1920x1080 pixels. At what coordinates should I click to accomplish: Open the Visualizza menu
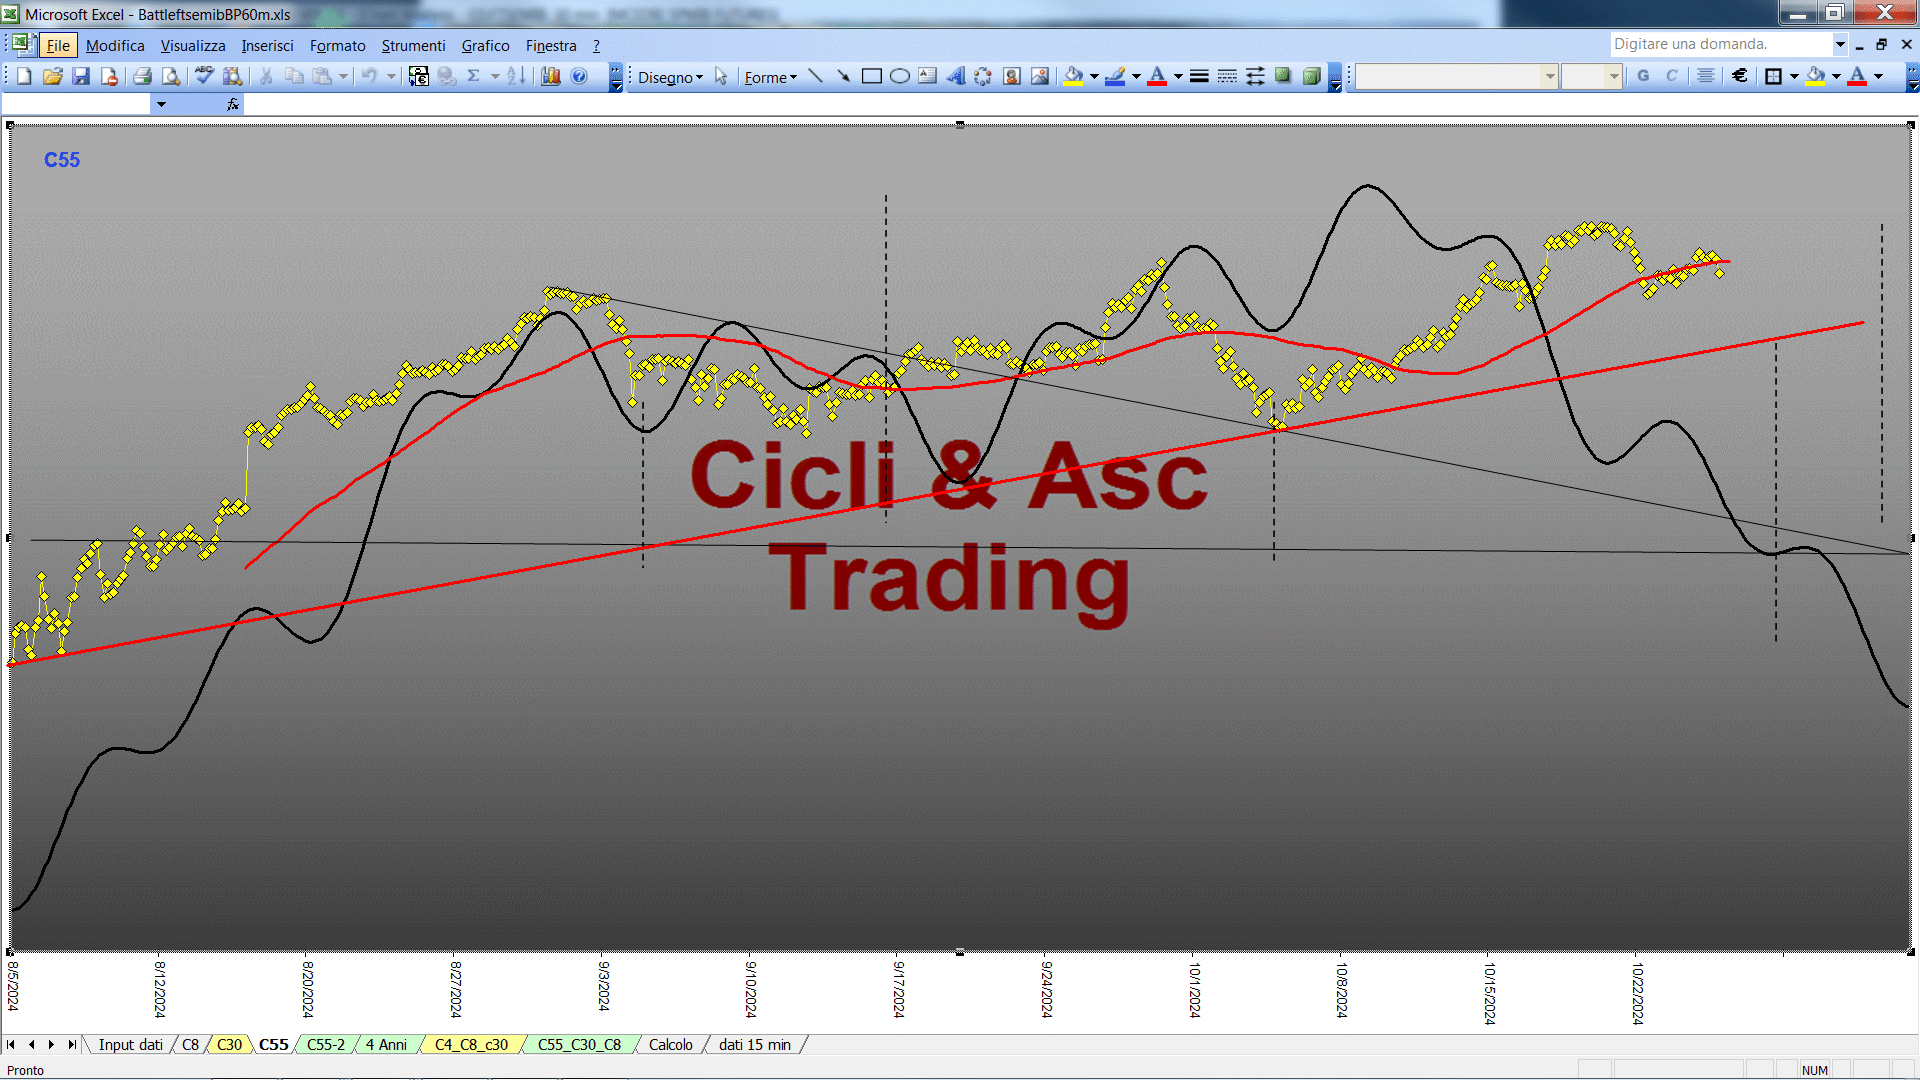click(193, 46)
